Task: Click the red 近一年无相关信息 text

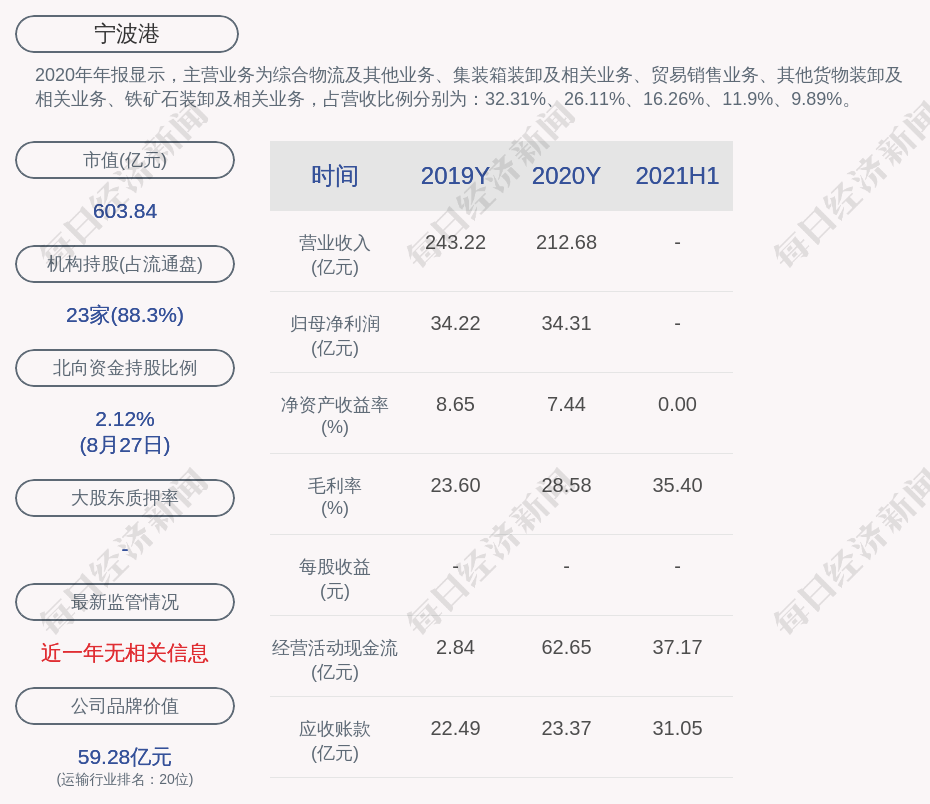Action: [125, 653]
